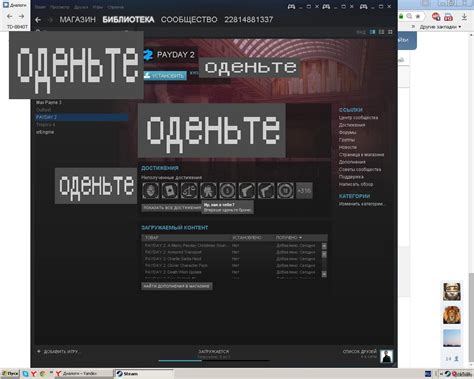Open the Поддержка link

pyautogui.click(x=351, y=177)
